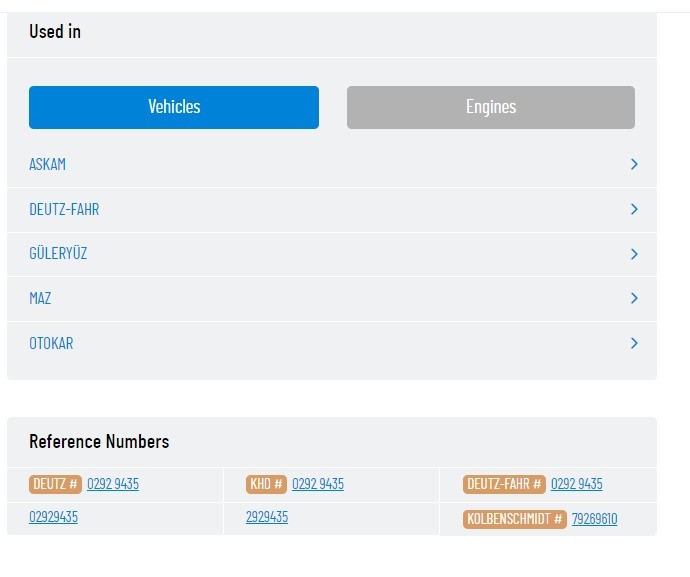
Task: Click the KHD # brand badge
Action: 266,484
